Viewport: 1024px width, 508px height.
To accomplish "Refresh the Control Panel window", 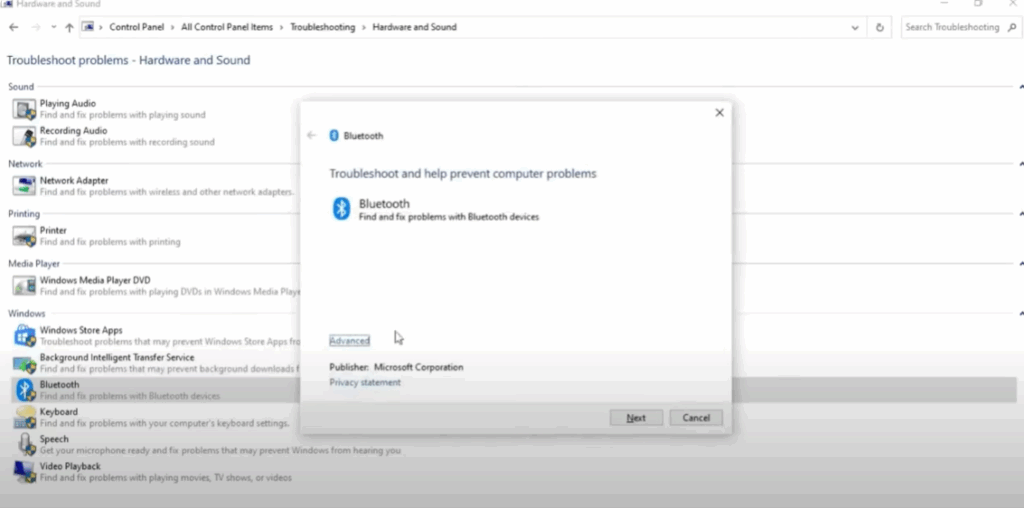I will [x=880, y=27].
